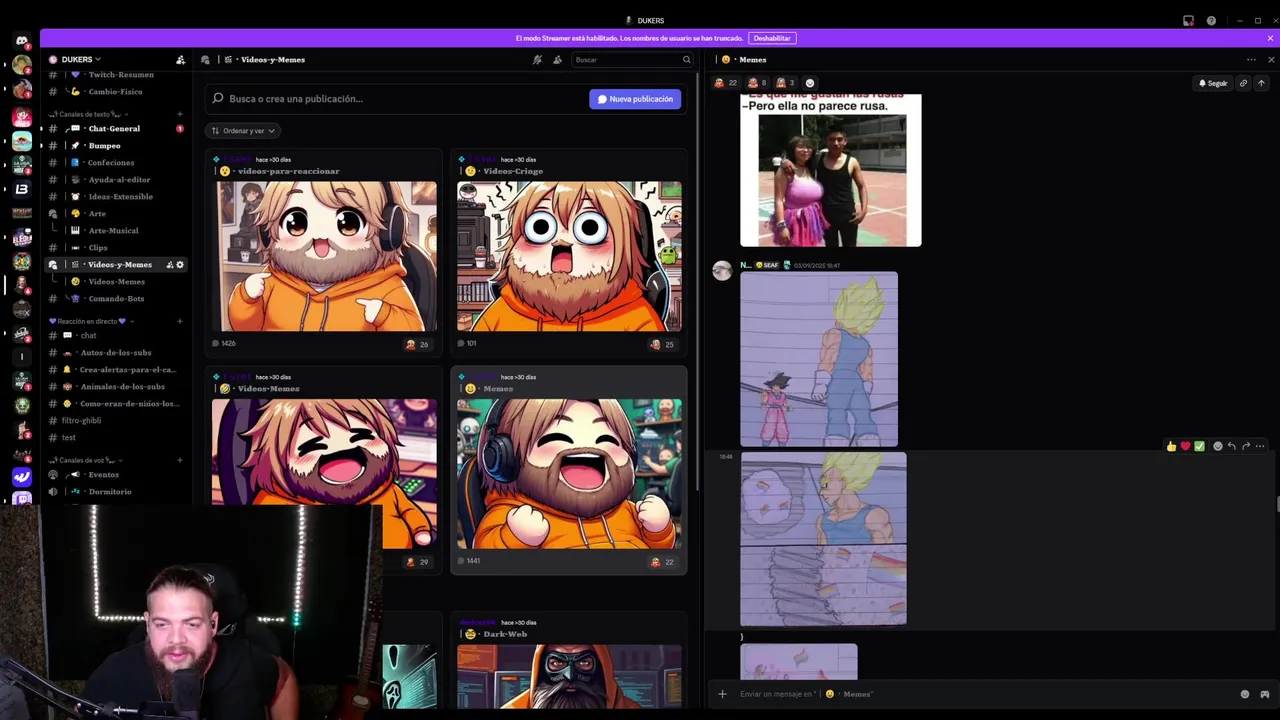Viewport: 1280px width, 720px height.
Task: Reply to the hovered message
Action: click(x=1231, y=446)
